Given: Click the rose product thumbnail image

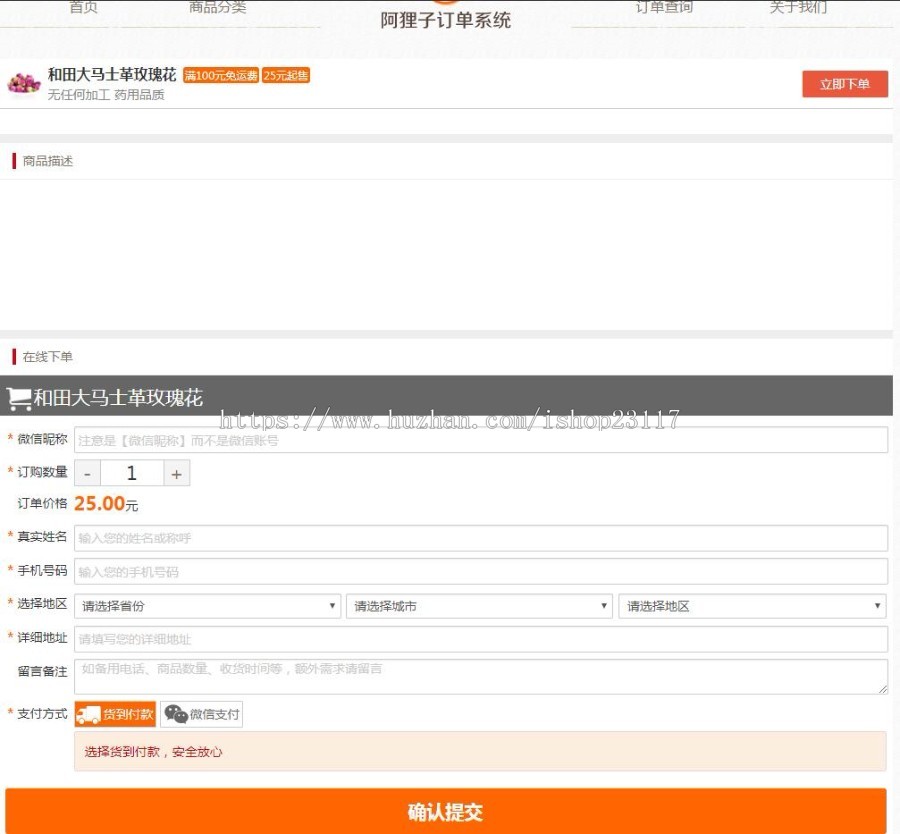Looking at the screenshot, I should 24,84.
